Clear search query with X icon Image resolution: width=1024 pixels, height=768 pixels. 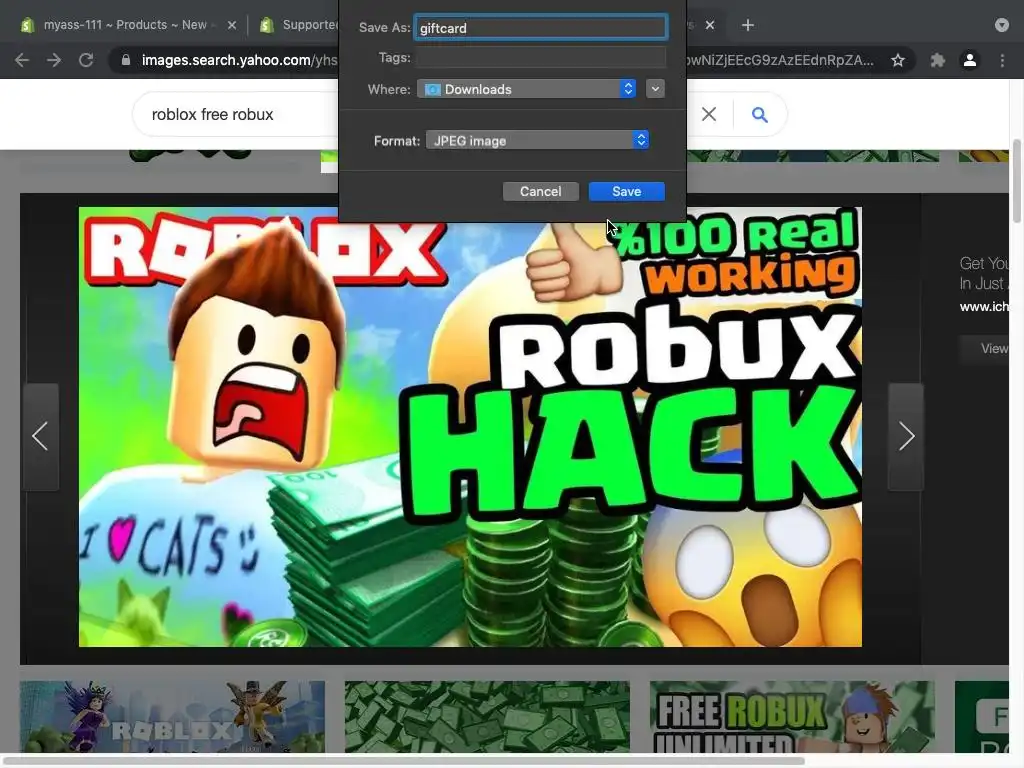click(709, 114)
